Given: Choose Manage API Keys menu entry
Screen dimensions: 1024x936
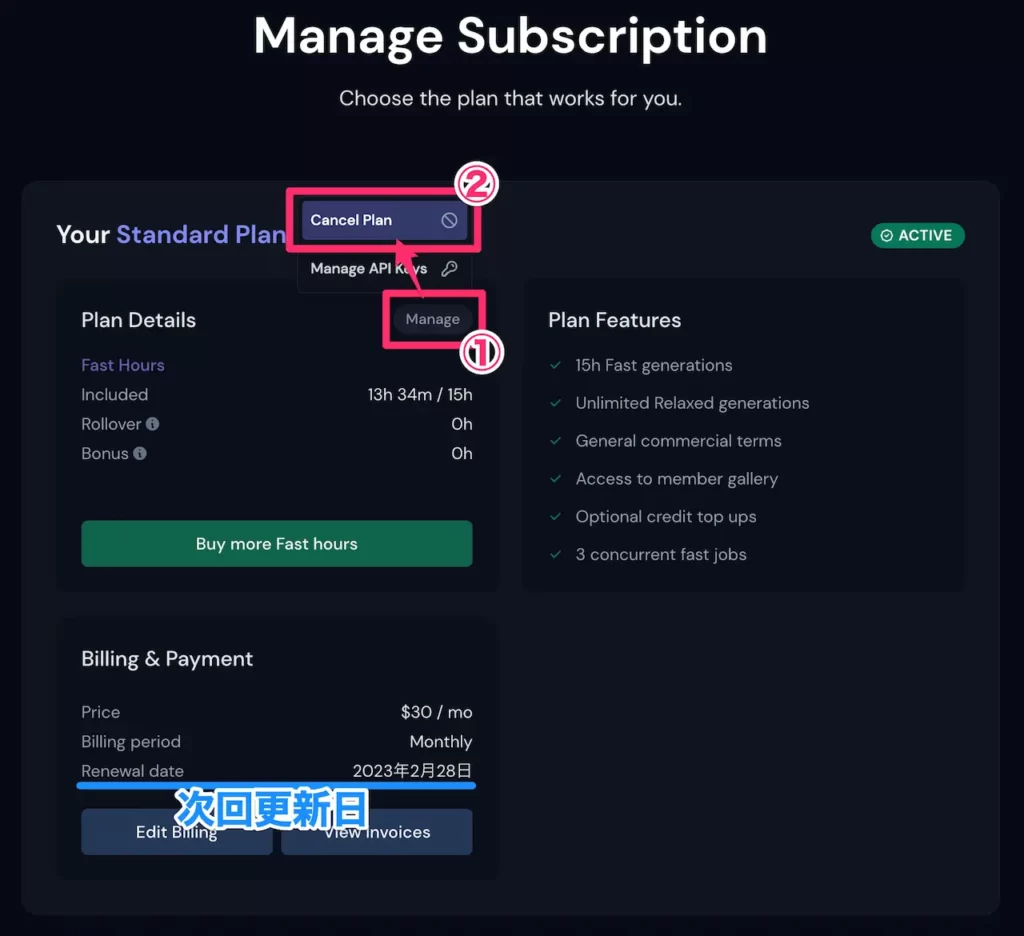Looking at the screenshot, I should (384, 268).
